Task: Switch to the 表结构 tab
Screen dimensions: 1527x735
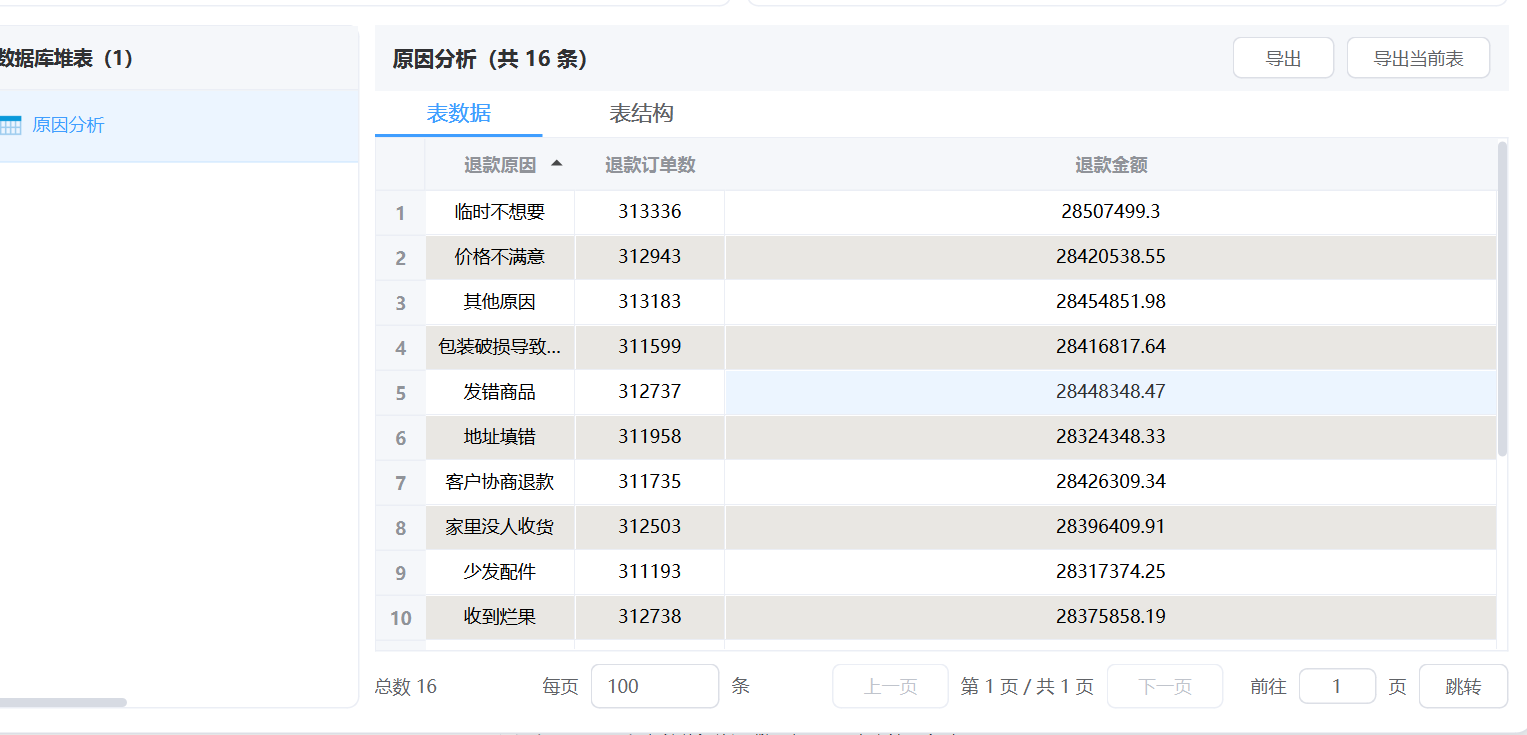Action: [x=641, y=113]
